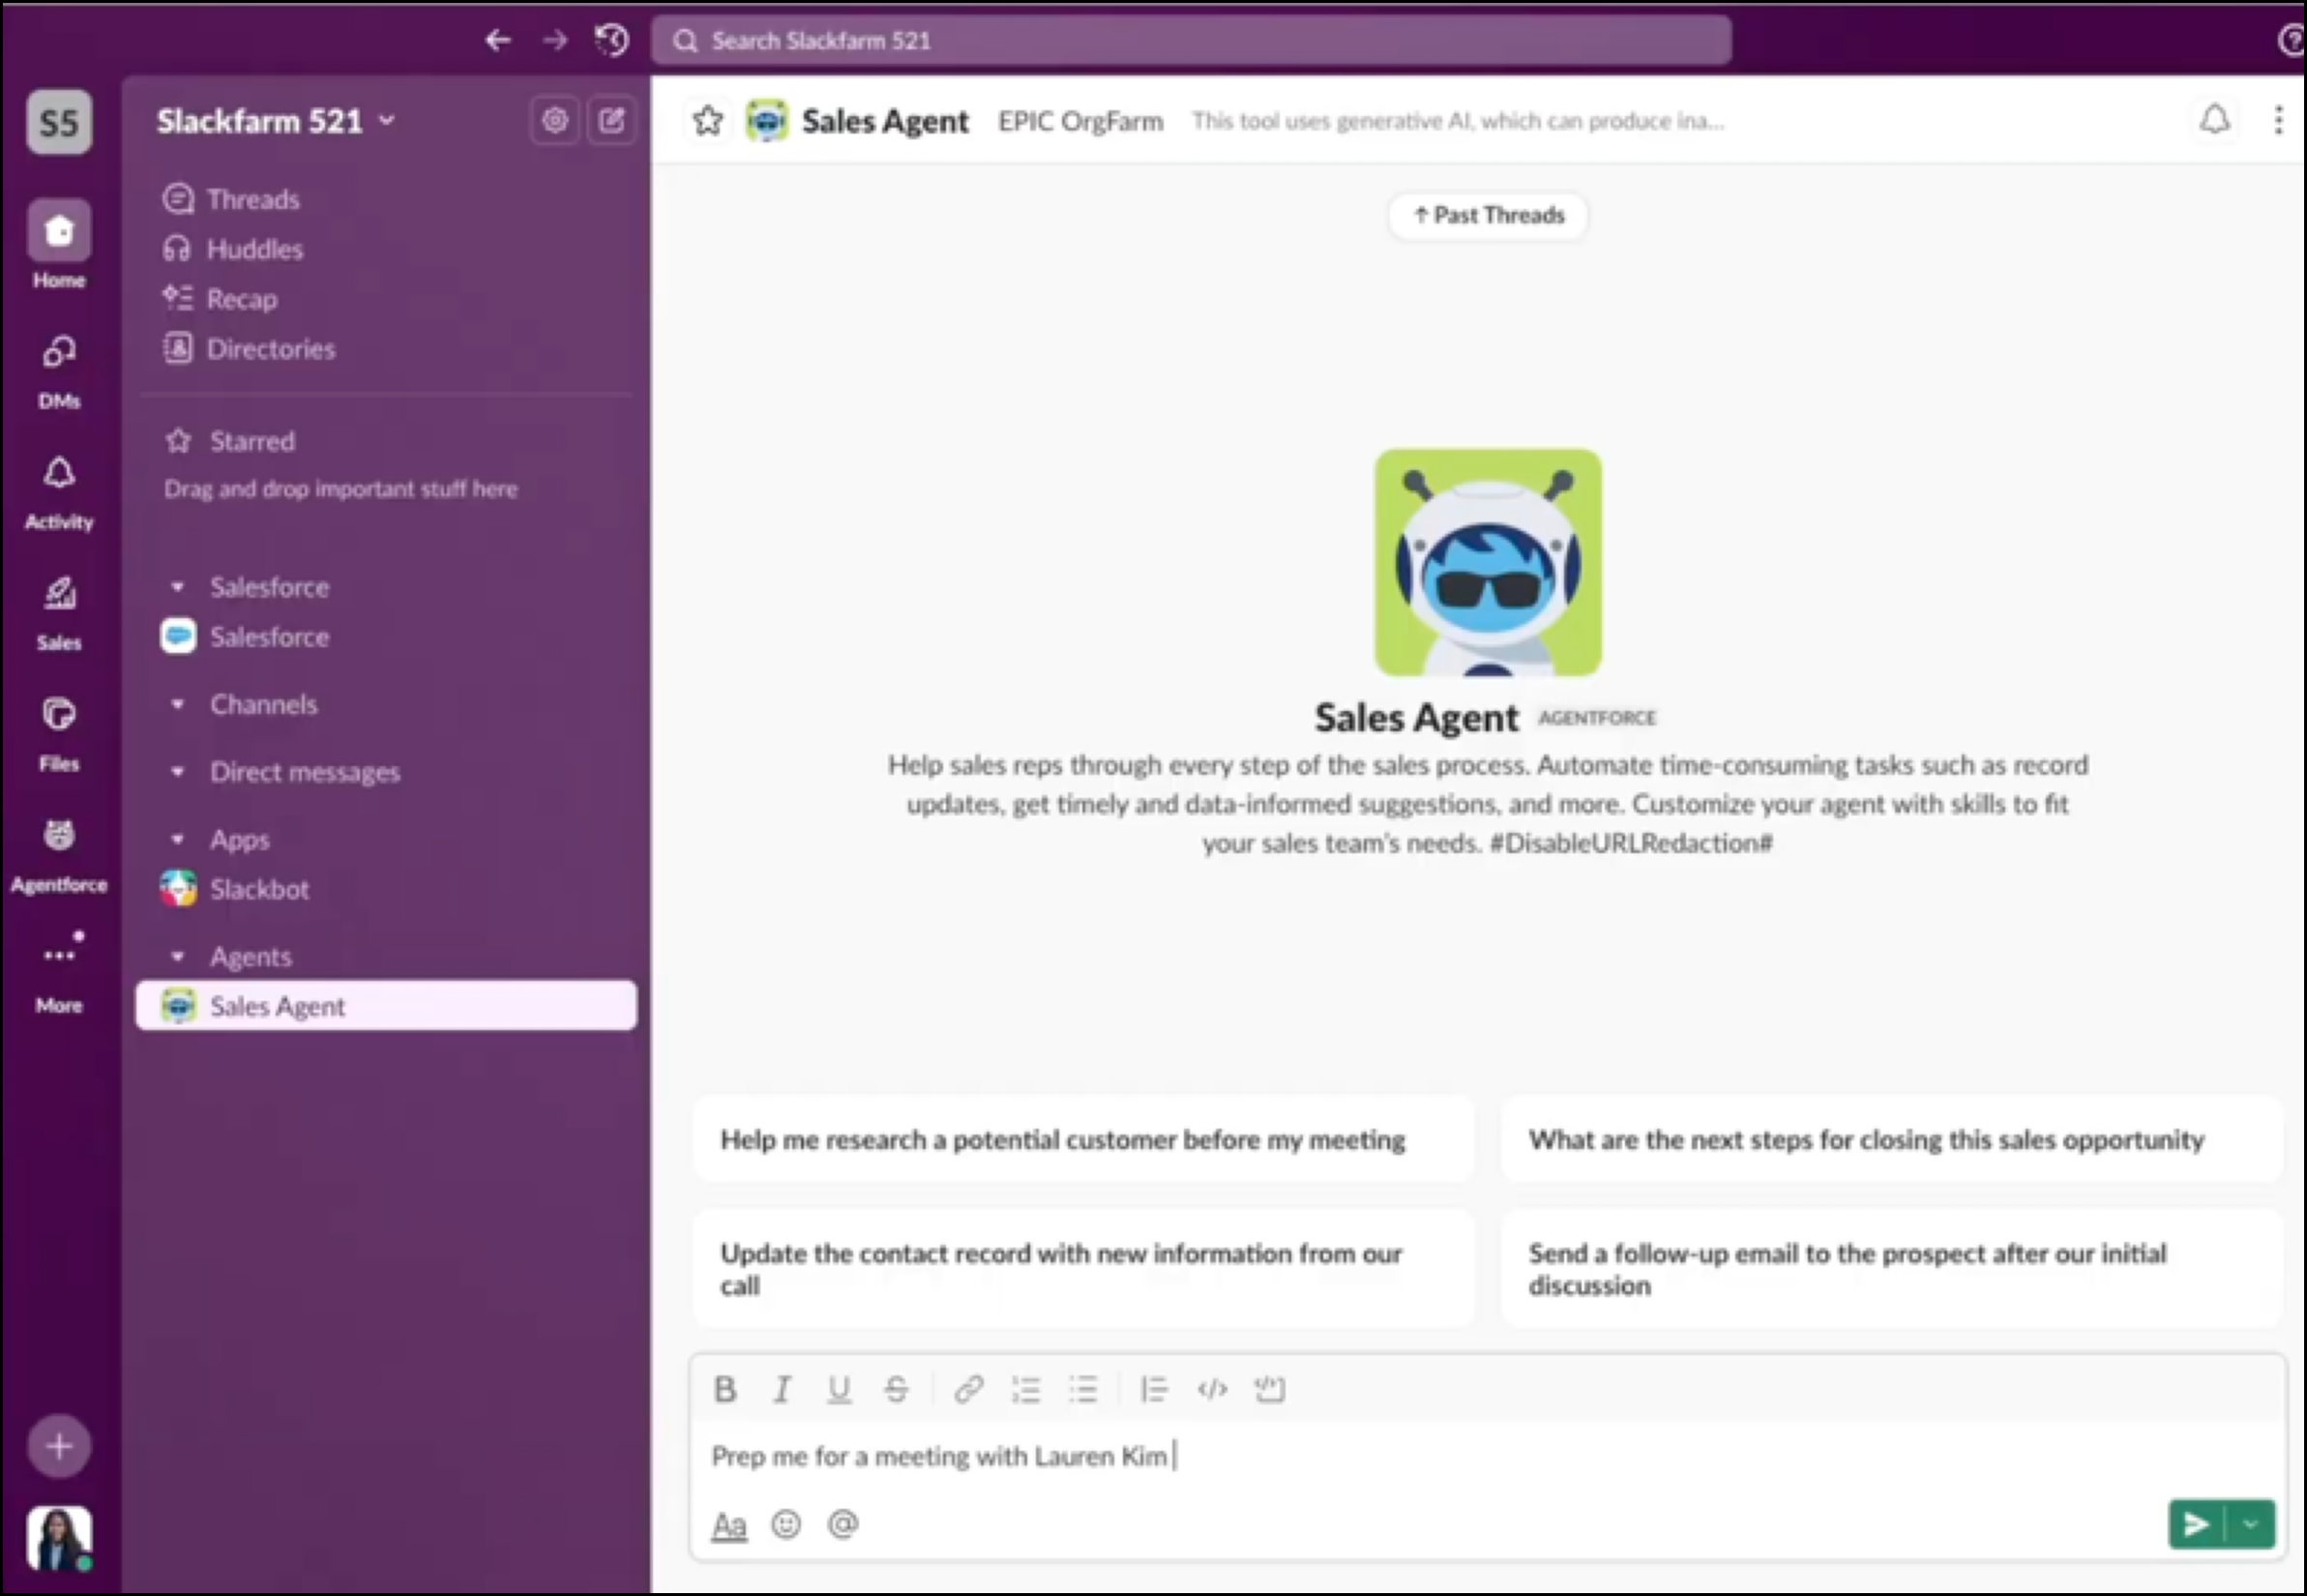Open More in the left rail
The width and height of the screenshot is (2307, 1596).
[x=59, y=975]
